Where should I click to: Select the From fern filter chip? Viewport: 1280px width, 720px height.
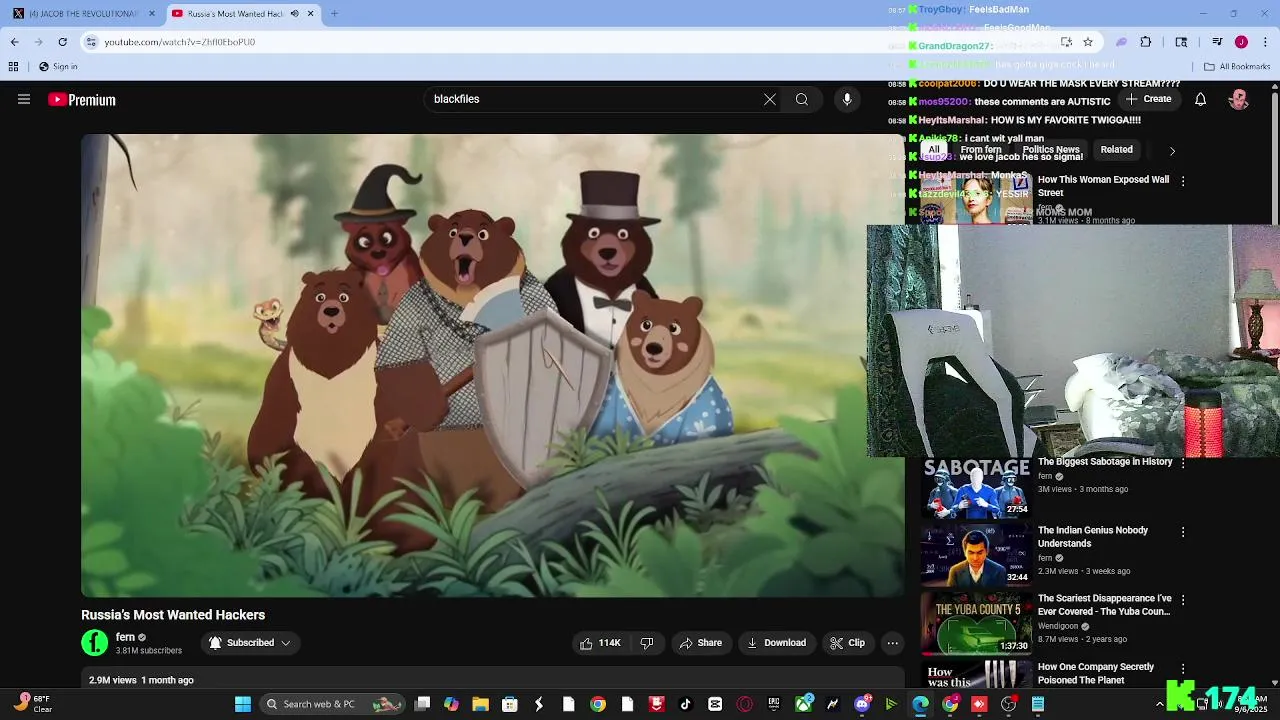click(x=981, y=150)
